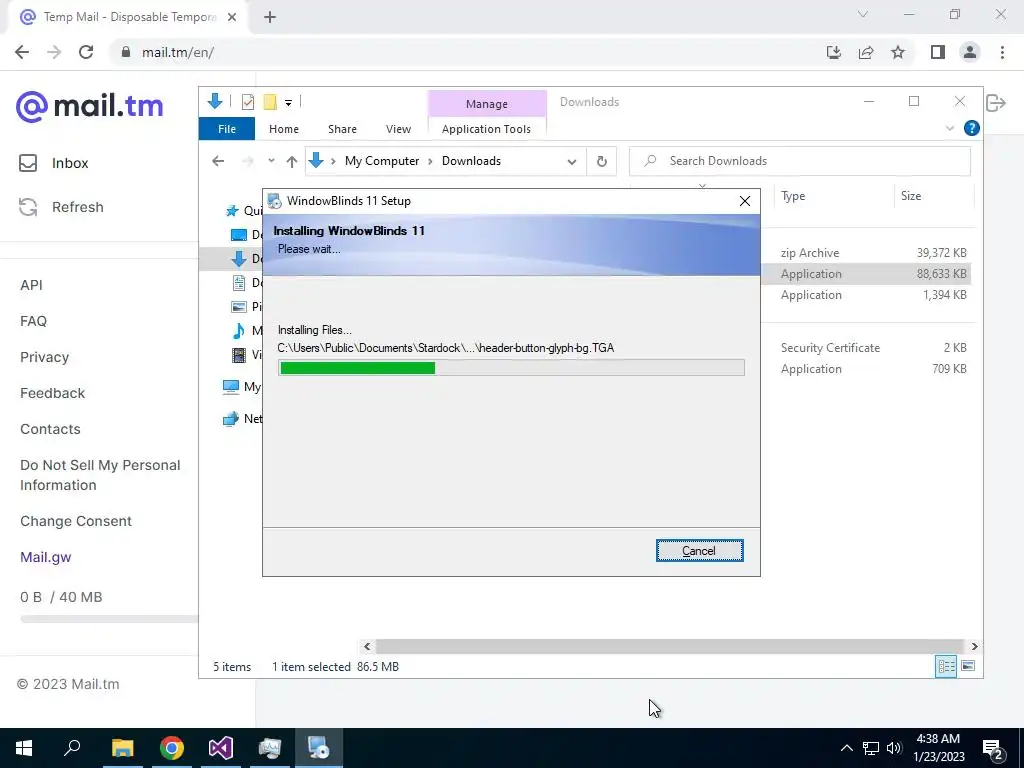This screenshot has width=1024, height=768.
Task: Open Visual Studio from the taskbar
Action: (221, 748)
